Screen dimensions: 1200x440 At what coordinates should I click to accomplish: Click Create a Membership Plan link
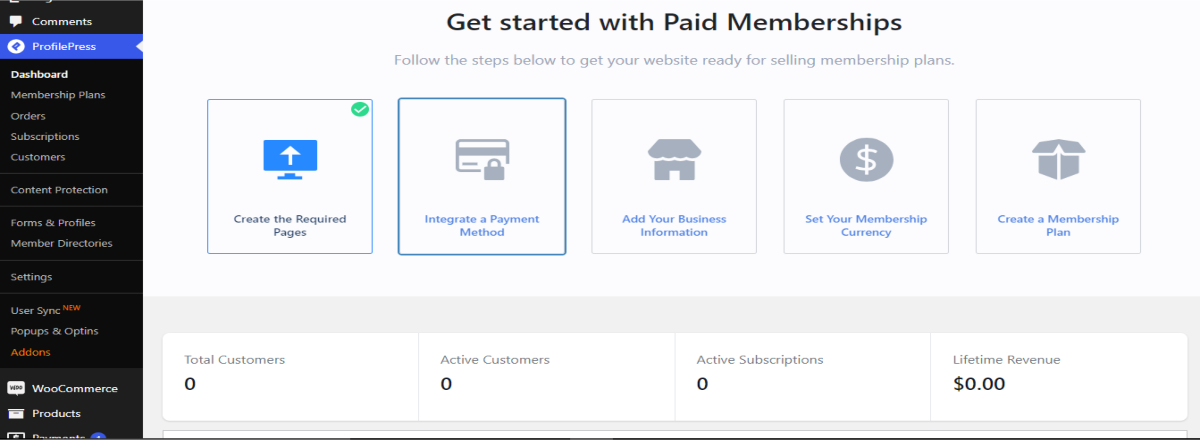click(x=1058, y=226)
